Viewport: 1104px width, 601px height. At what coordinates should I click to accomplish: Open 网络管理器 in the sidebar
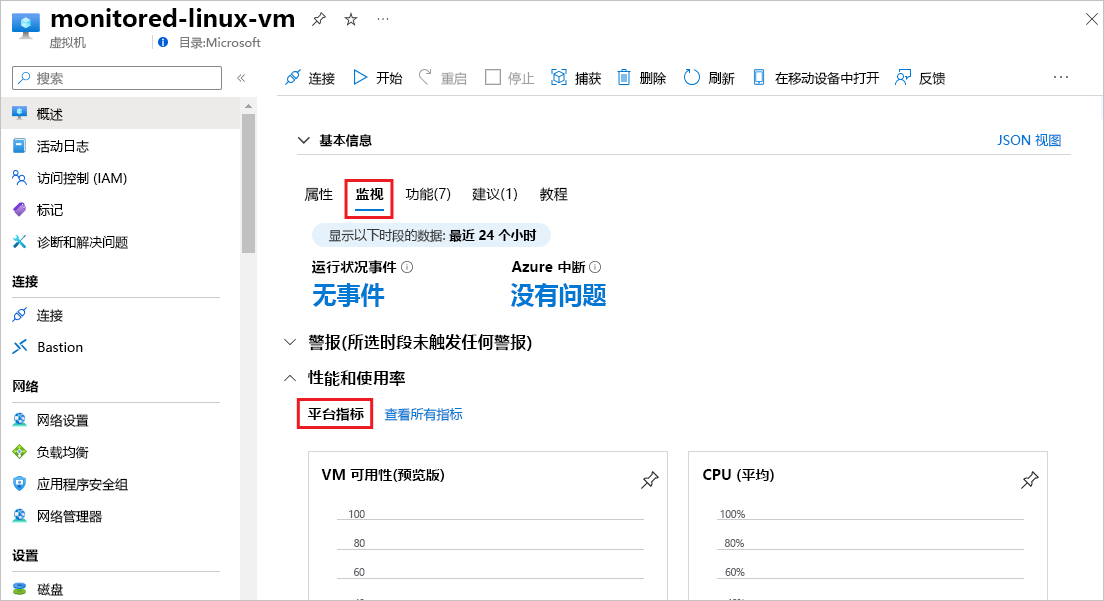point(120,516)
